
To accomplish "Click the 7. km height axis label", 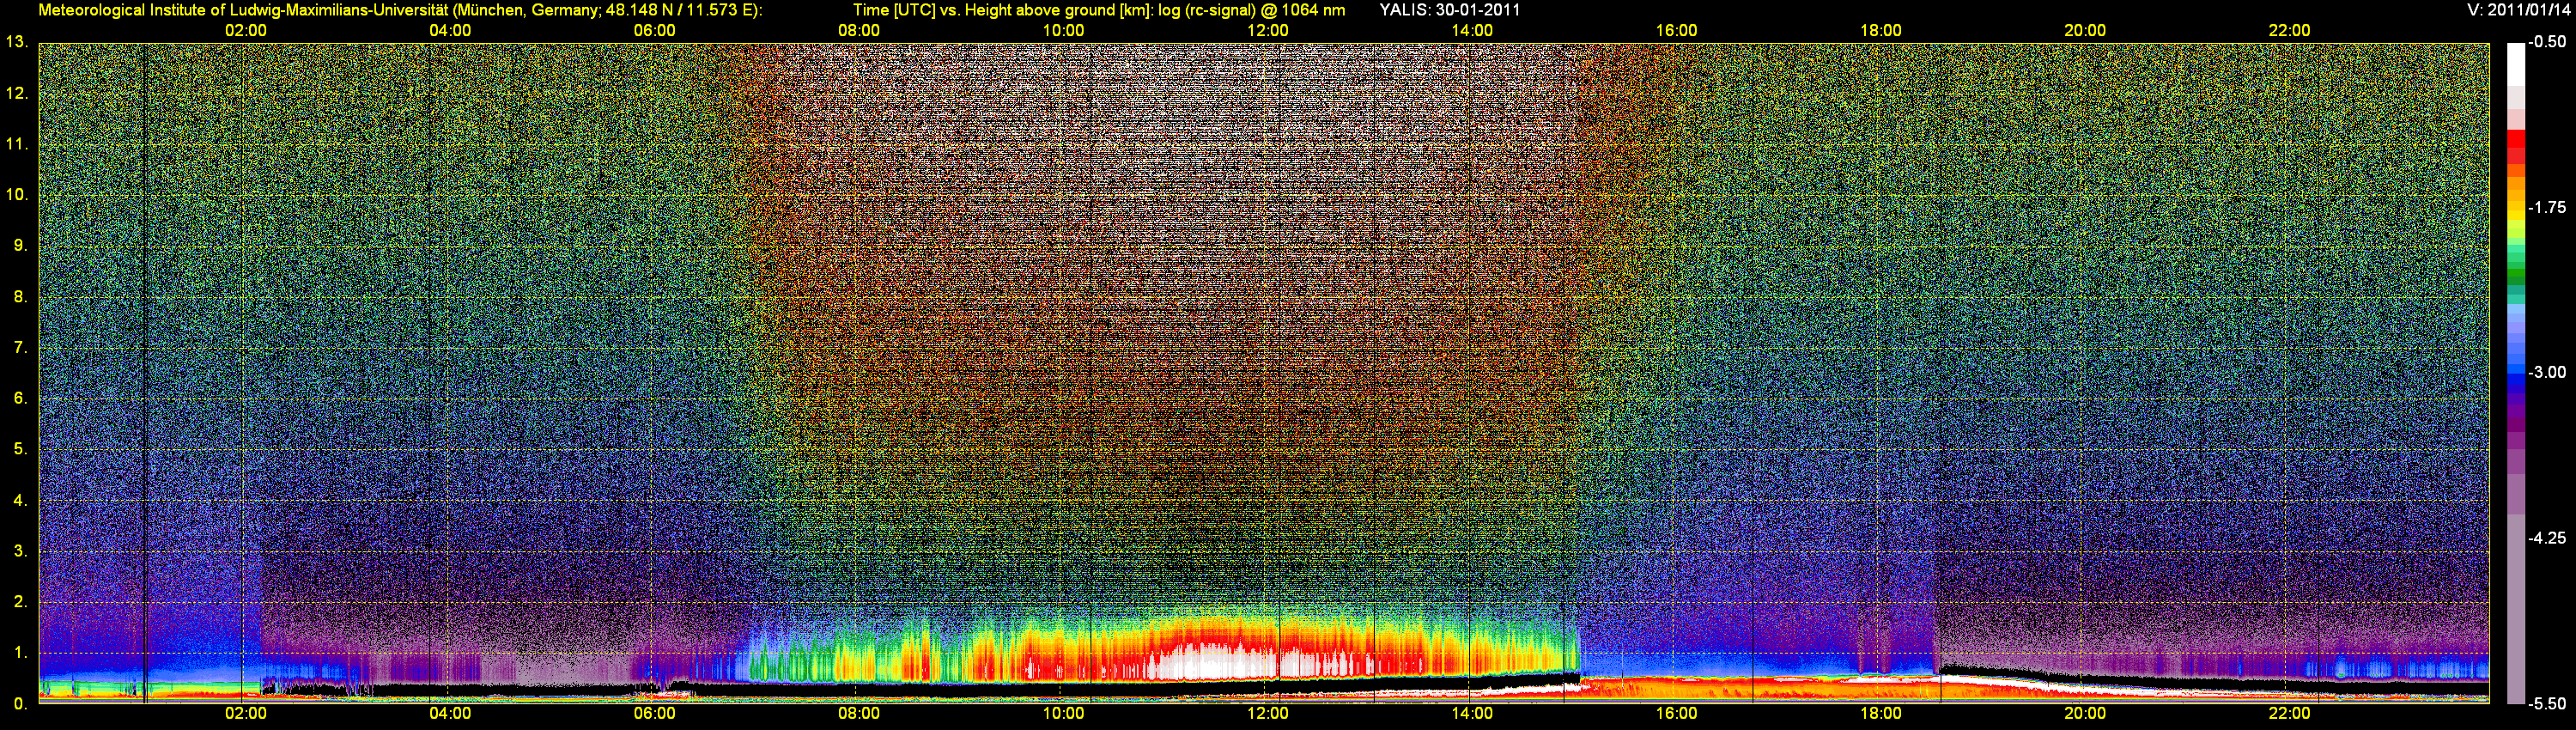I will click(20, 347).
